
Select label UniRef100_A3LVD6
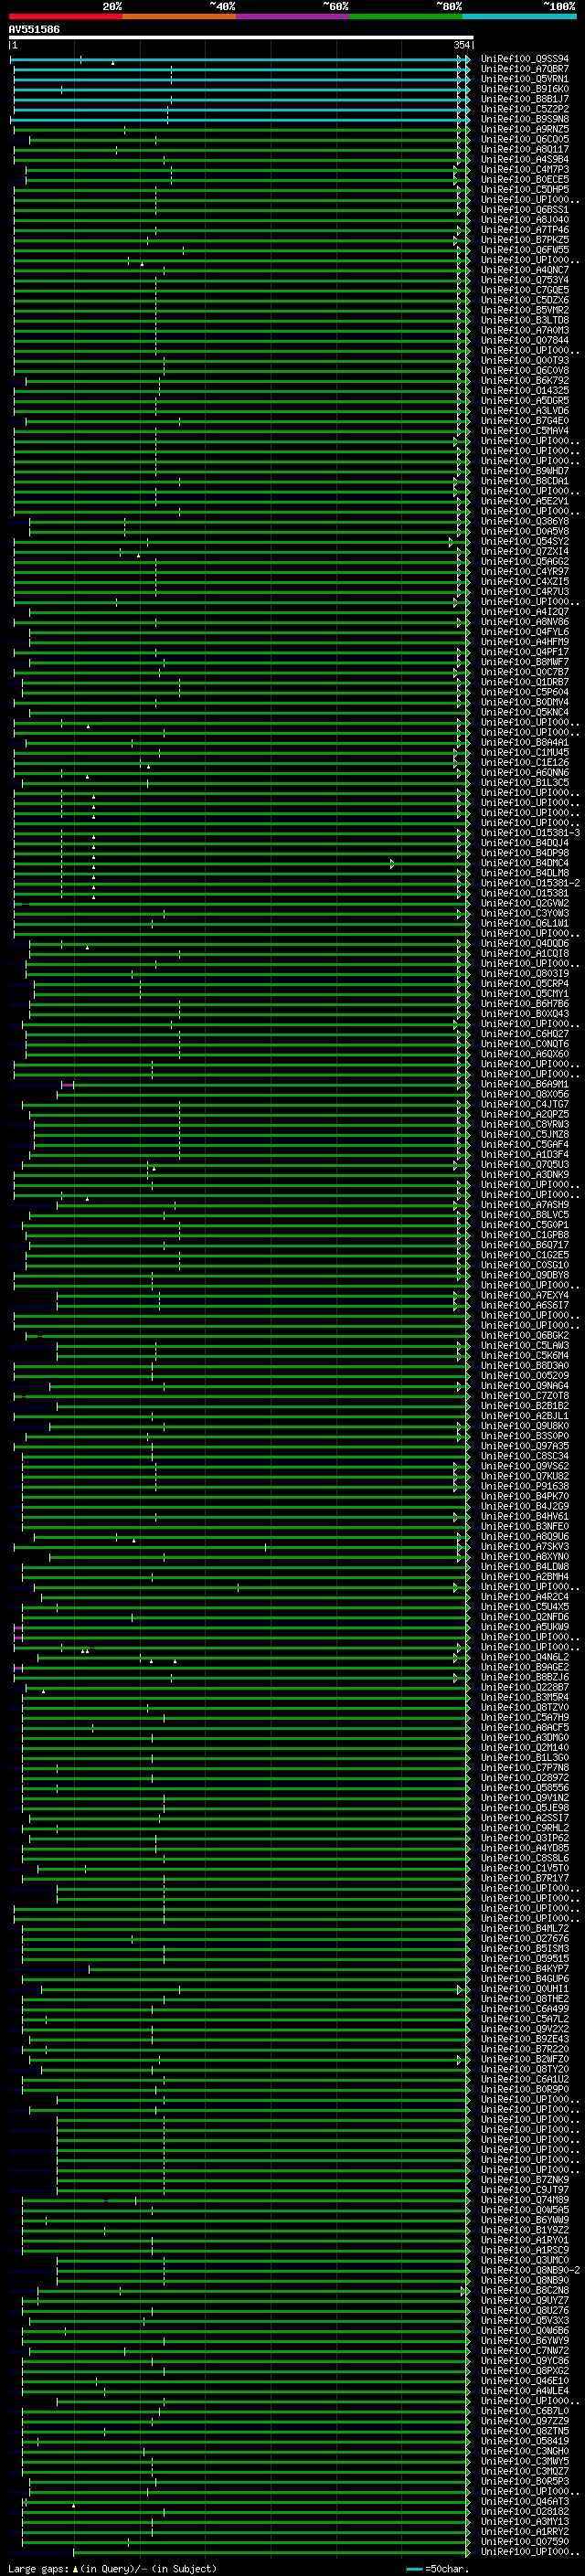[x=525, y=410]
